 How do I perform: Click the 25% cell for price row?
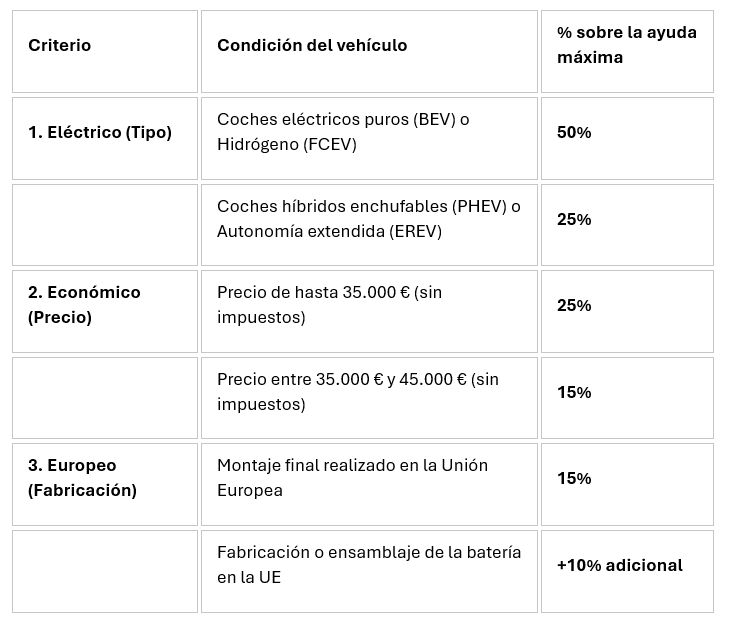(x=627, y=311)
